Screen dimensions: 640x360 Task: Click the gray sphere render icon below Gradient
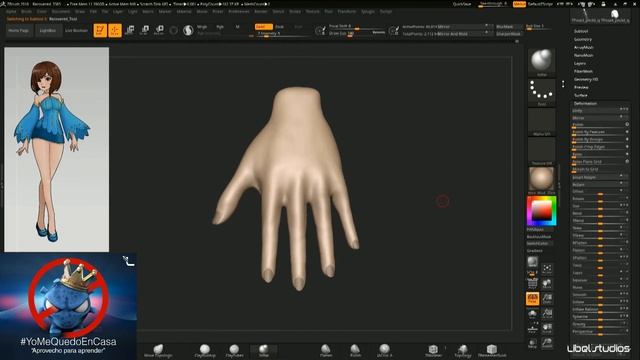click(532, 262)
